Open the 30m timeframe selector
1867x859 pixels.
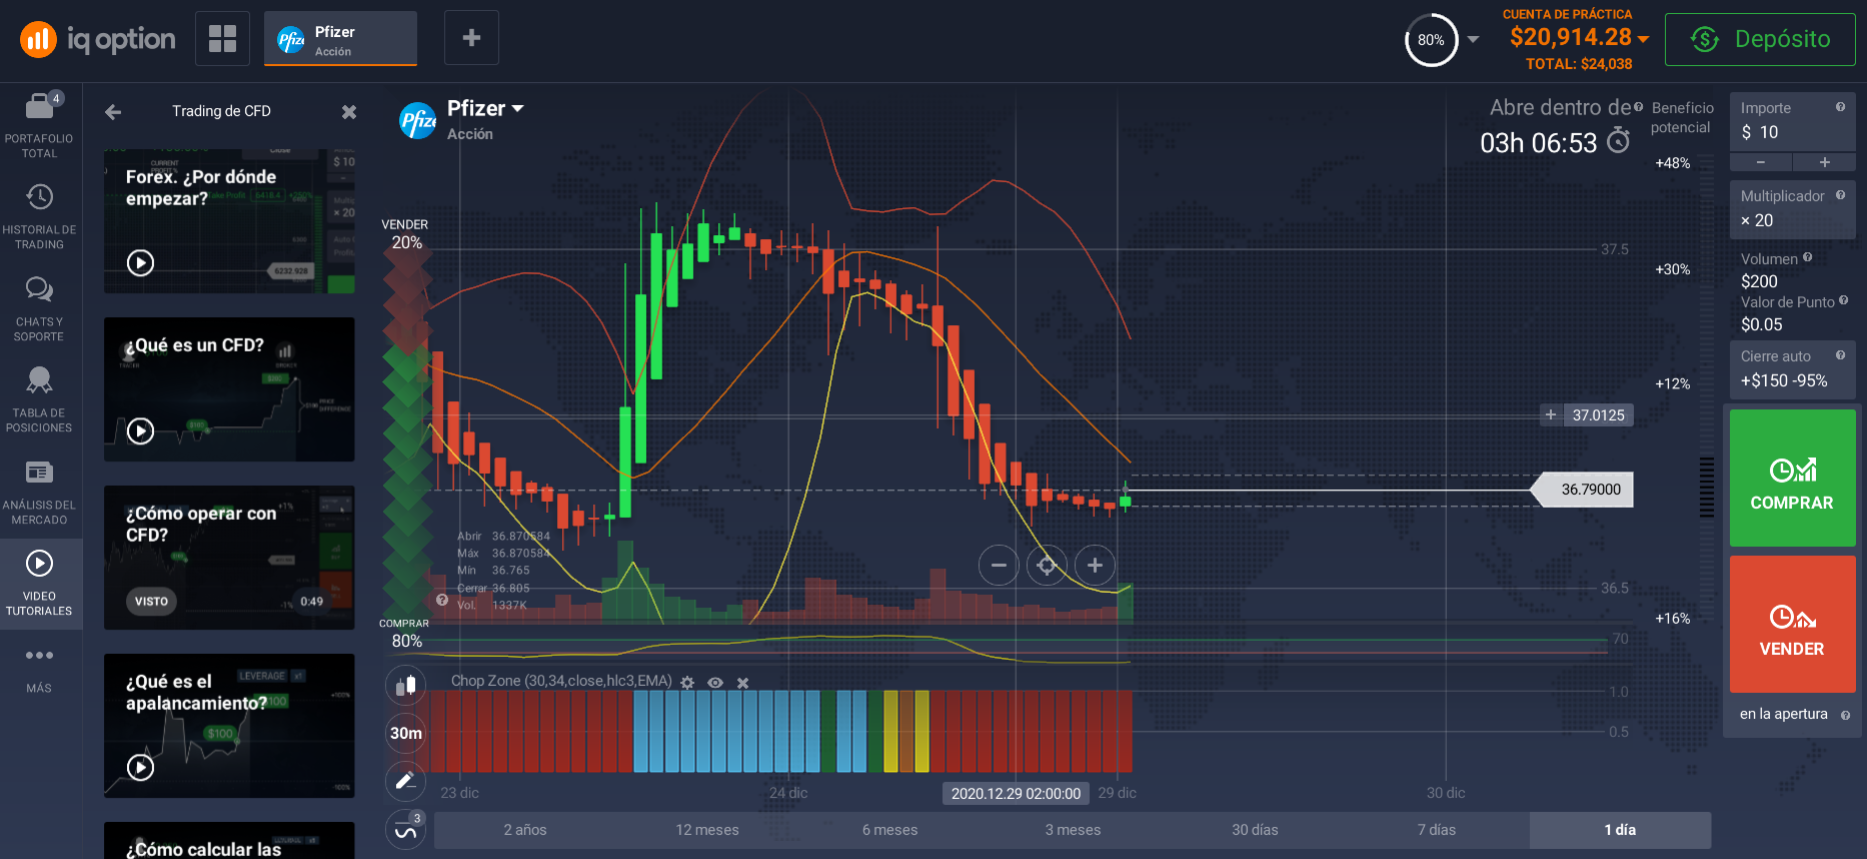coord(405,733)
